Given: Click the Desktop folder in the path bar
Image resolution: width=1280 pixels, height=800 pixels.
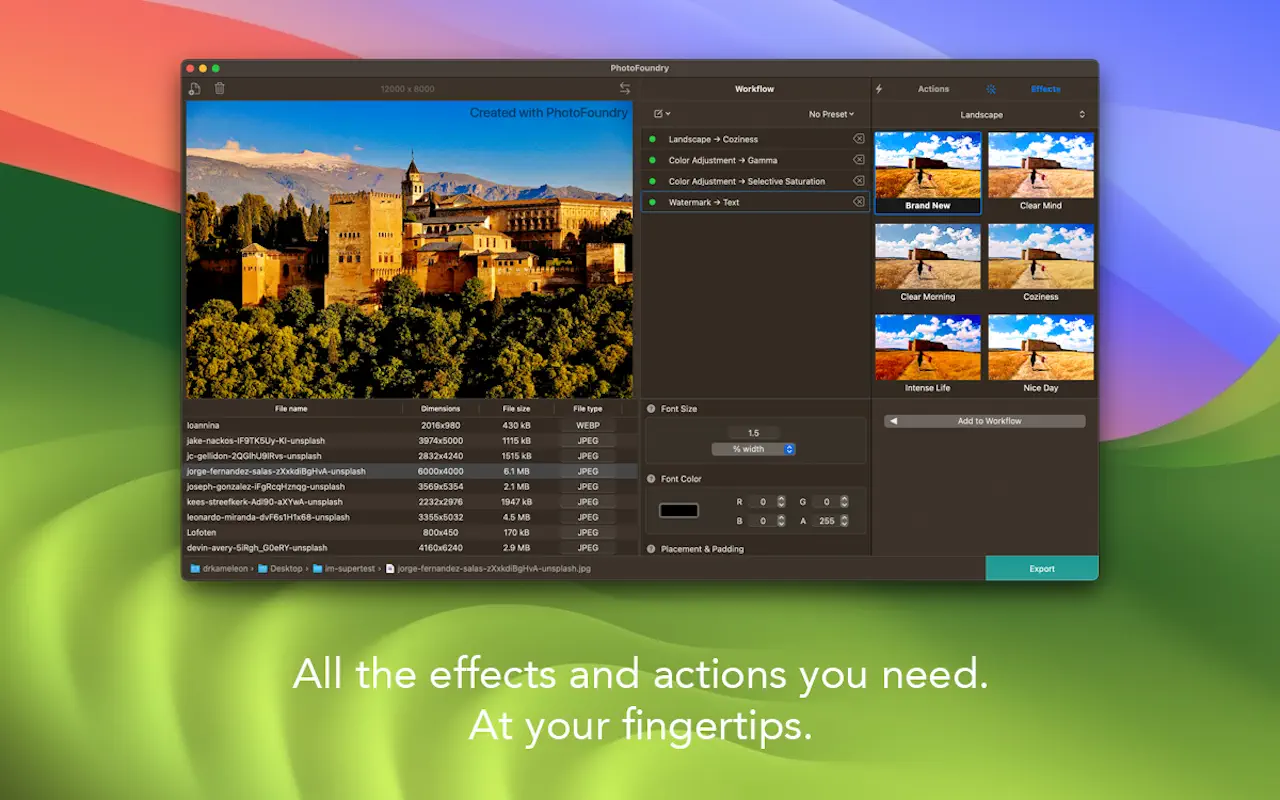Looking at the screenshot, I should [x=279, y=568].
